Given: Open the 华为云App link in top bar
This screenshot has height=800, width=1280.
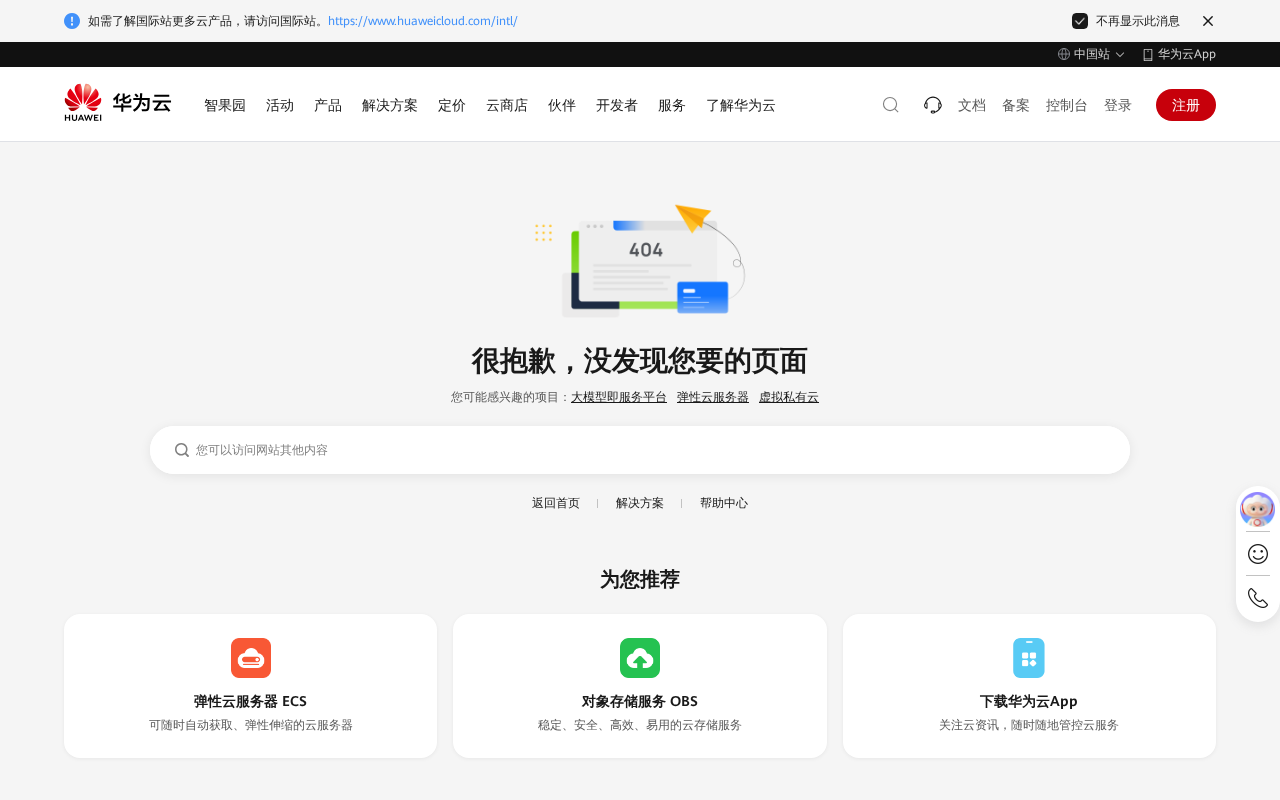Looking at the screenshot, I should pyautogui.click(x=1187, y=54).
